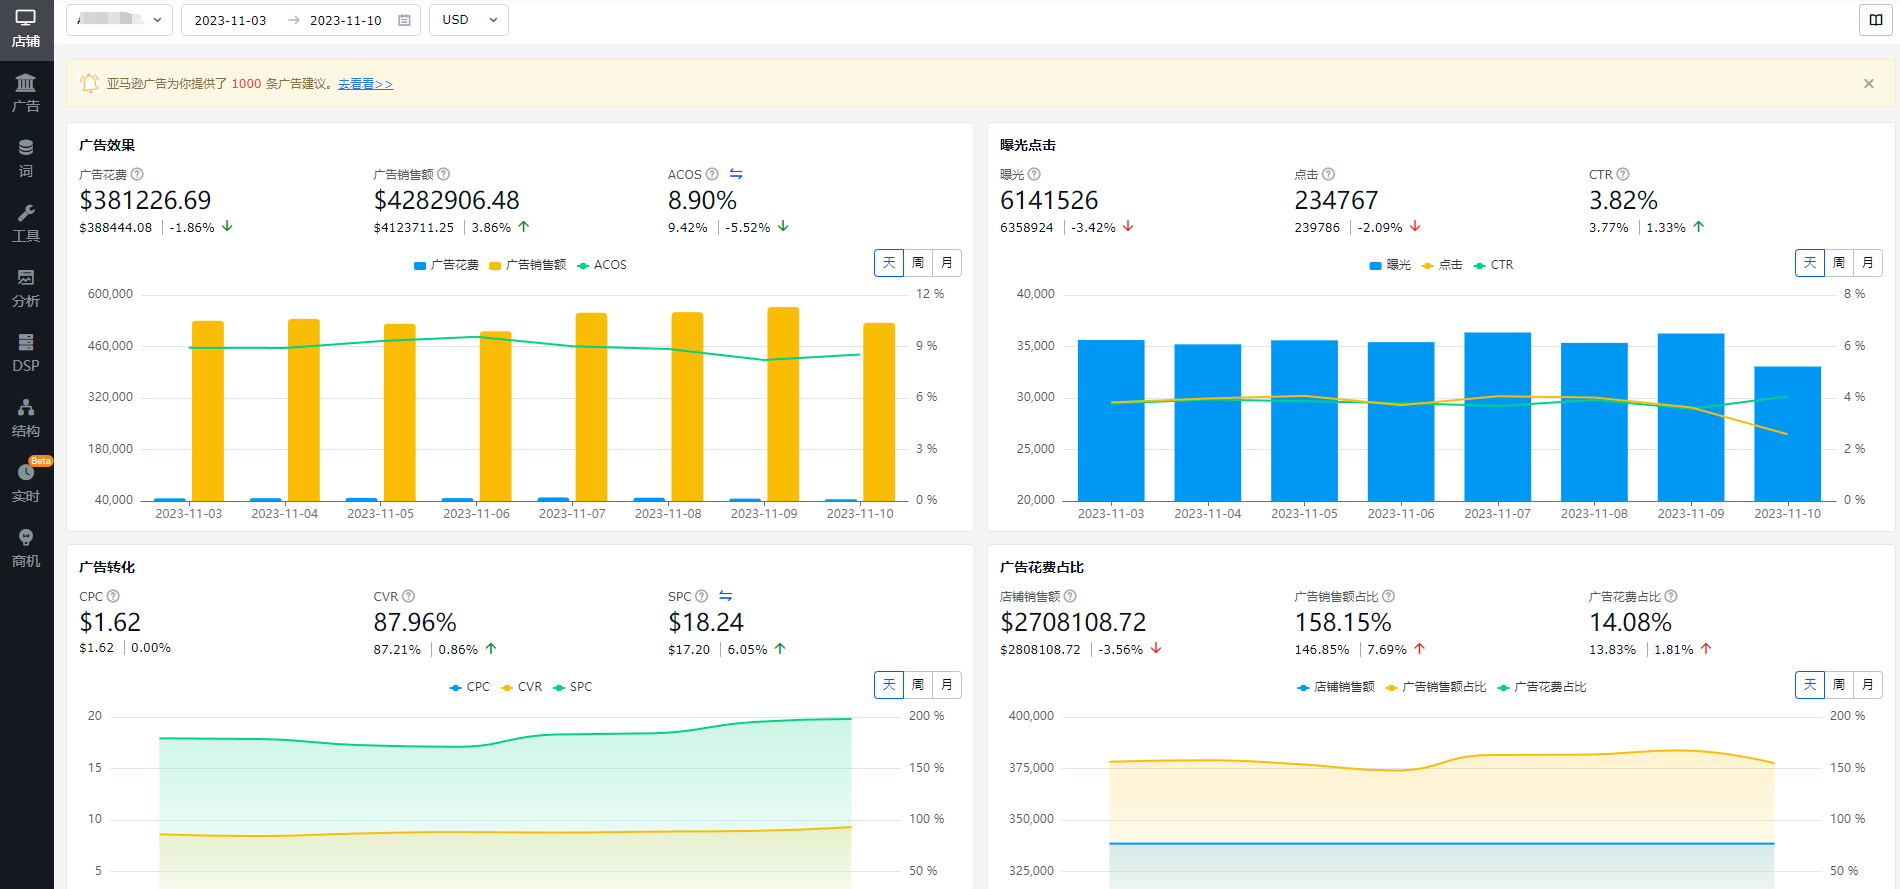
Task: Toggle 店铺销售额 series in 广告花费占比 legend
Action: (1336, 687)
